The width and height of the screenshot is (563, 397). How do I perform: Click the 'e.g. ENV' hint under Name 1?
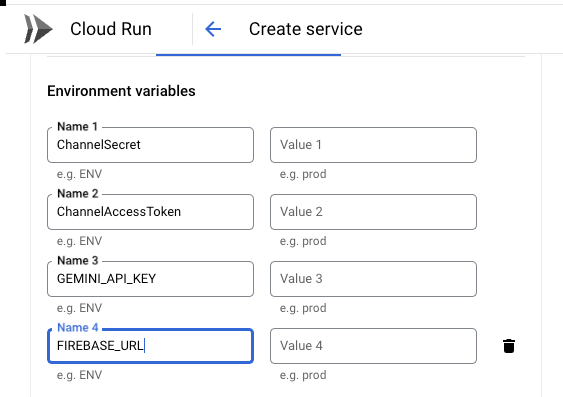pos(79,174)
